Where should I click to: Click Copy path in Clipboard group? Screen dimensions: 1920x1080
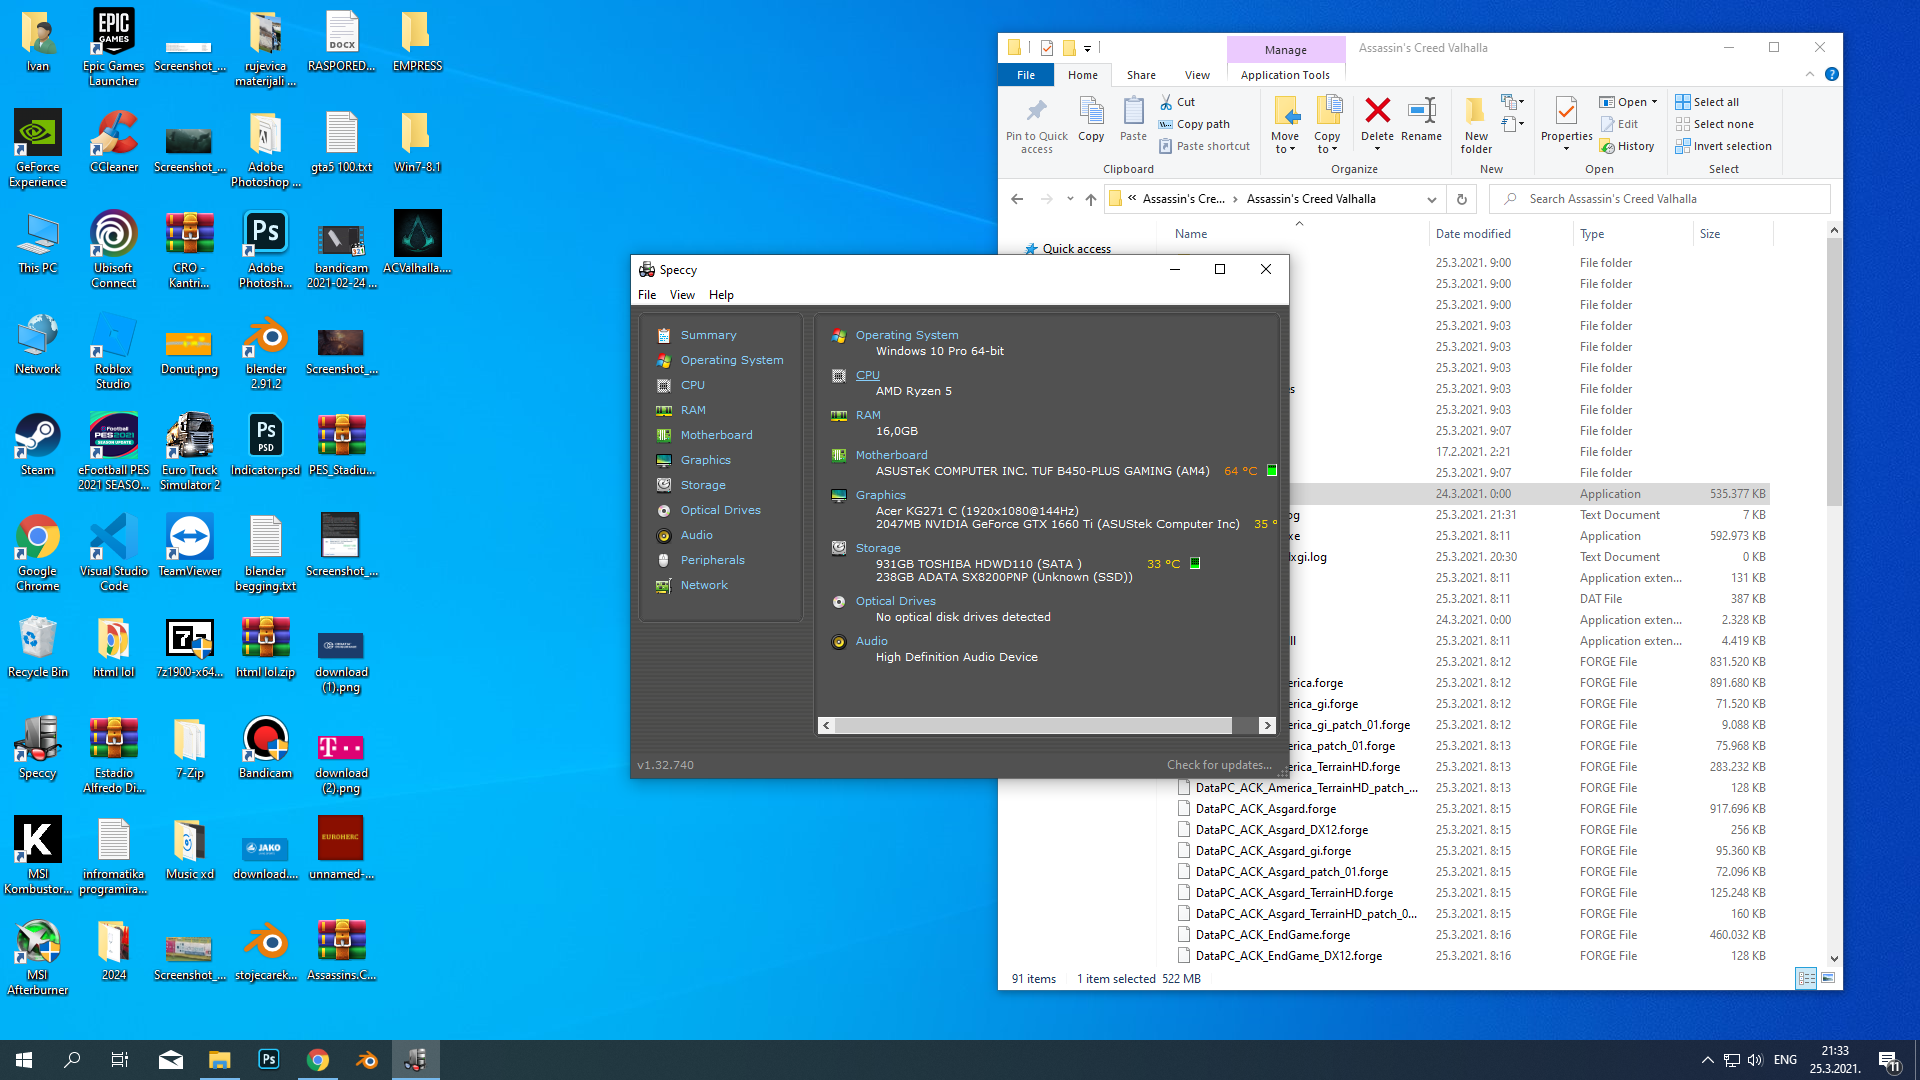[x=1194, y=124]
